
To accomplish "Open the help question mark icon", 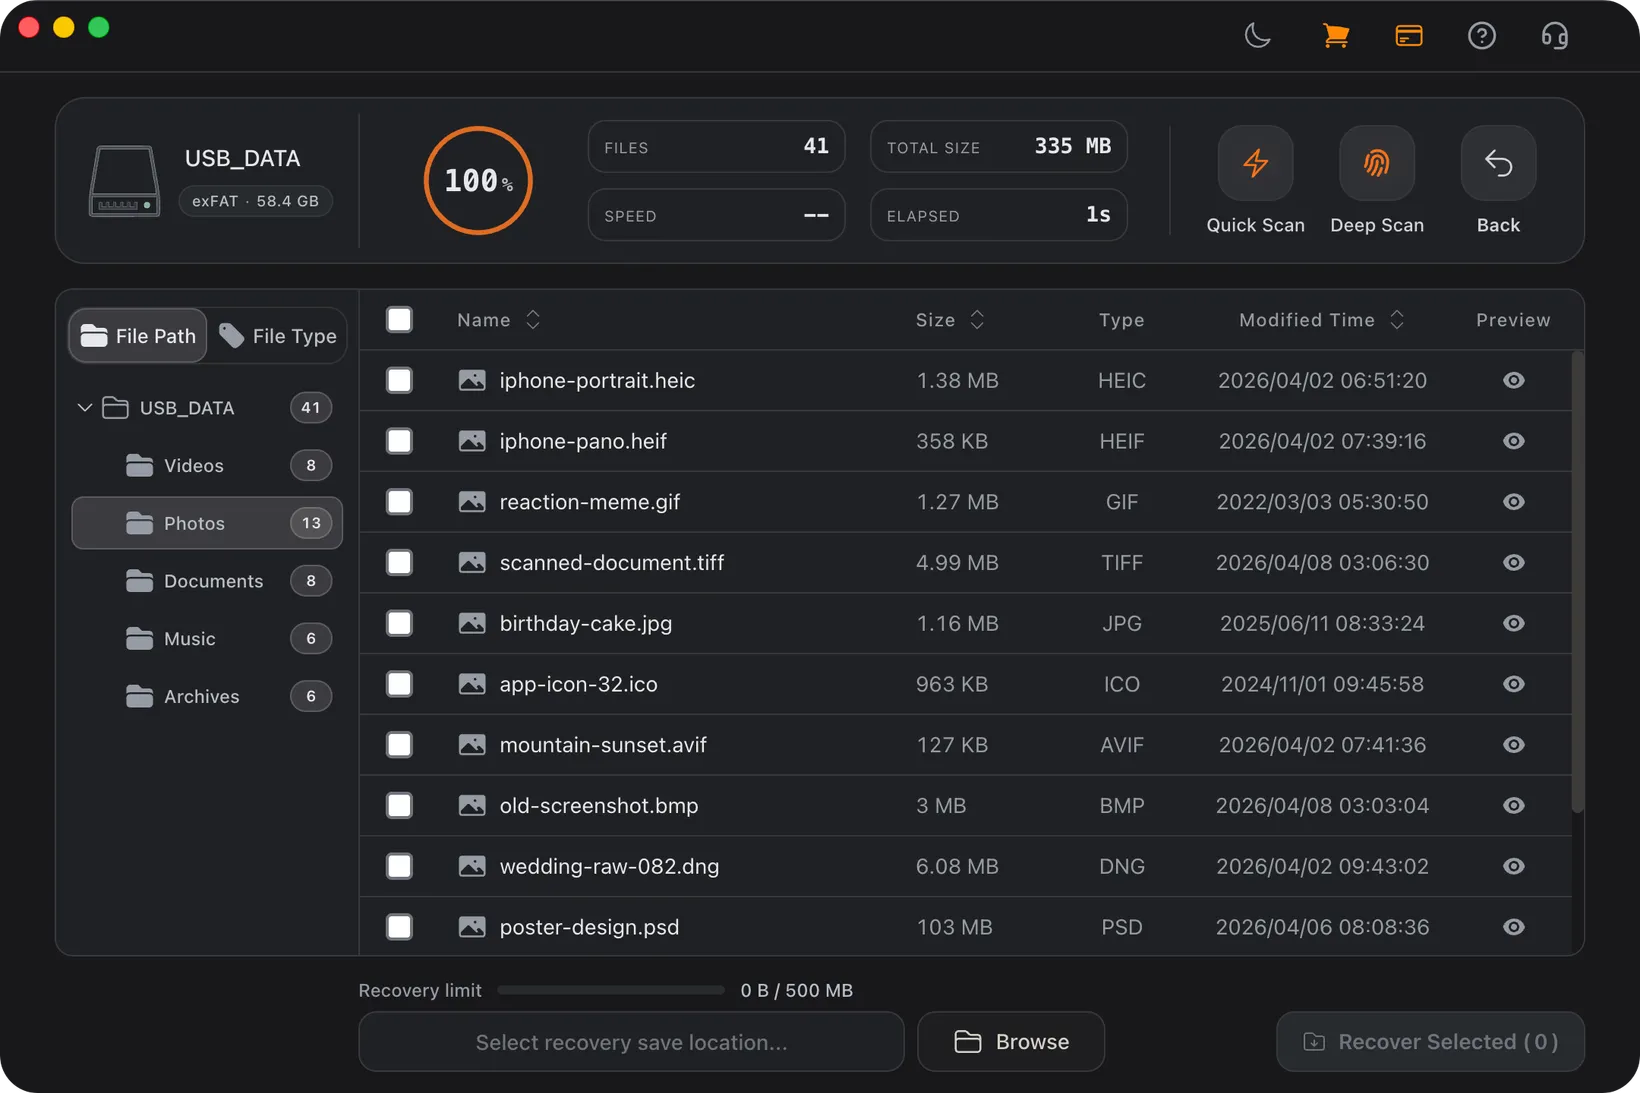I will tap(1482, 36).
